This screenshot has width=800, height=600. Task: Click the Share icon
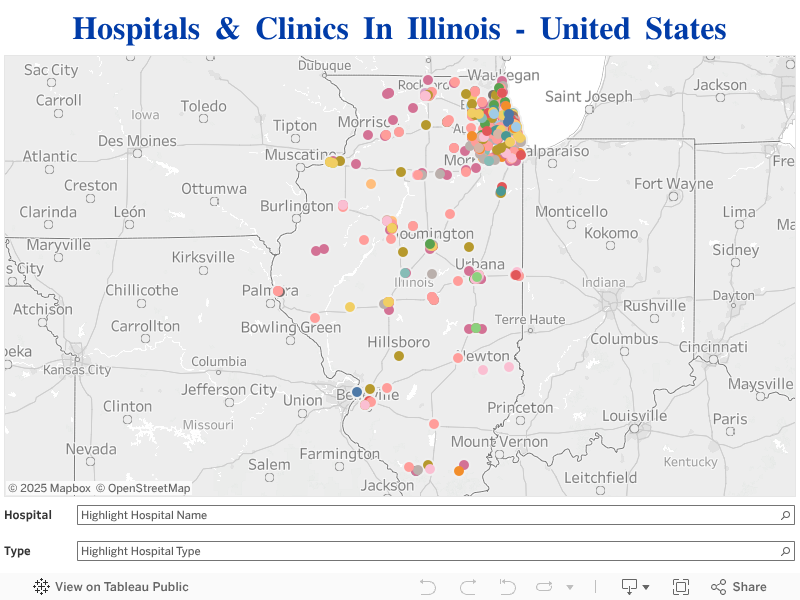[x=718, y=587]
